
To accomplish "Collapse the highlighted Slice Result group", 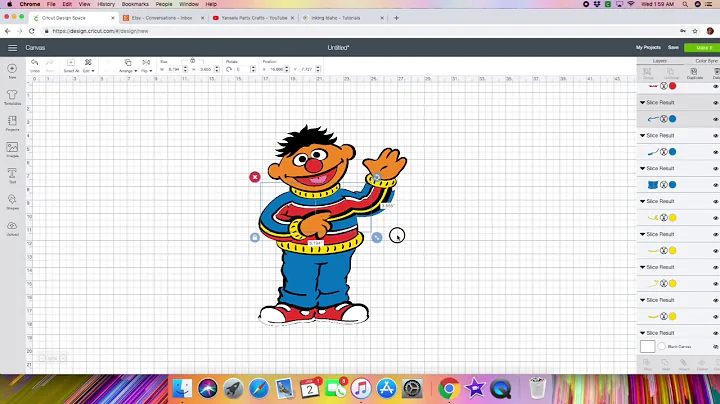I will [x=642, y=102].
